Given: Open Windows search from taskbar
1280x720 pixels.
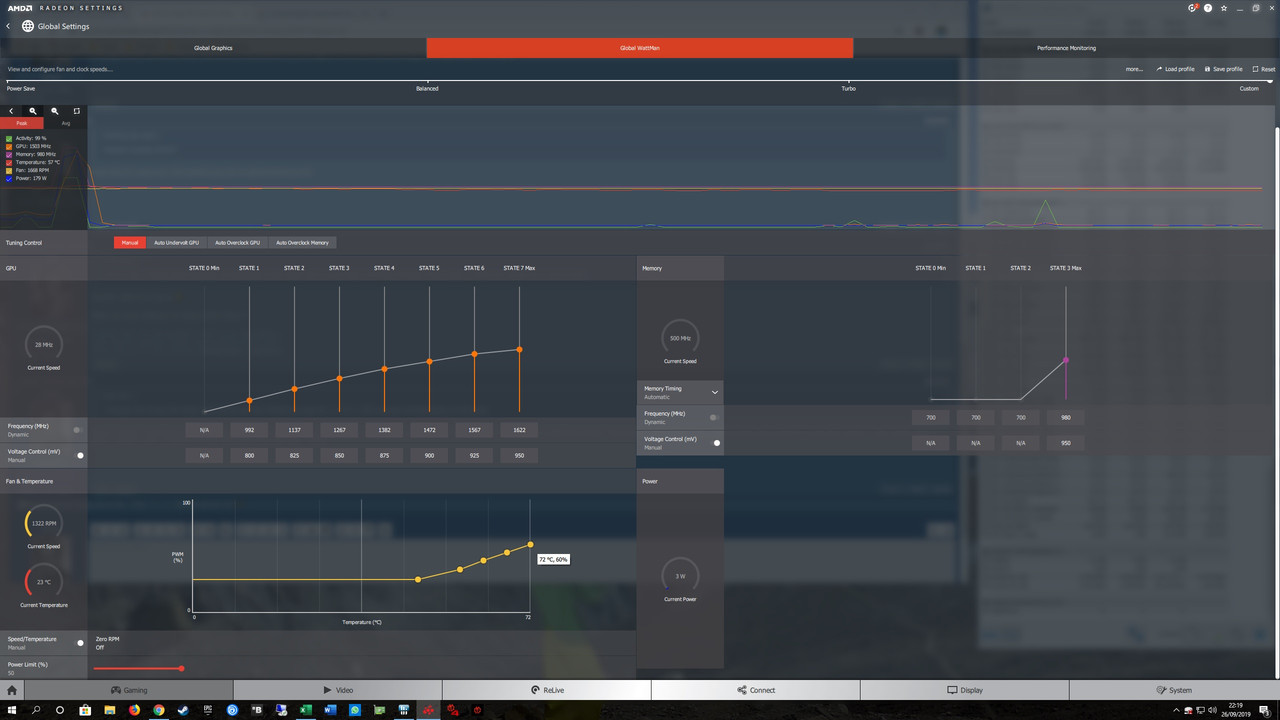Looking at the screenshot, I should [37, 710].
